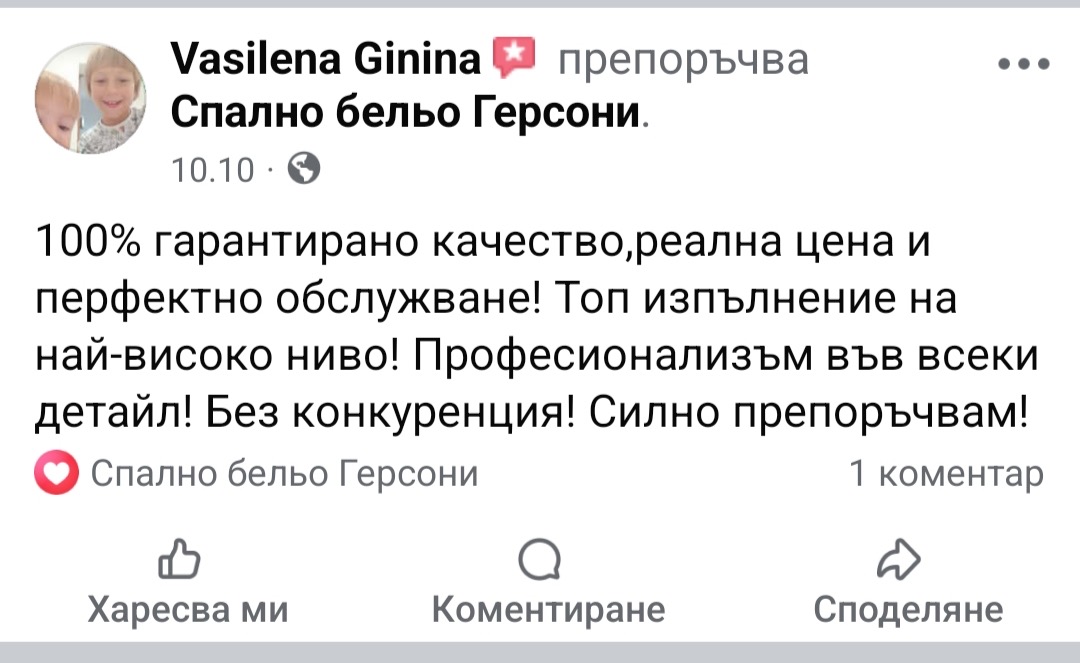
Task: Click reactor name beside the heart icon
Action: [x=284, y=473]
